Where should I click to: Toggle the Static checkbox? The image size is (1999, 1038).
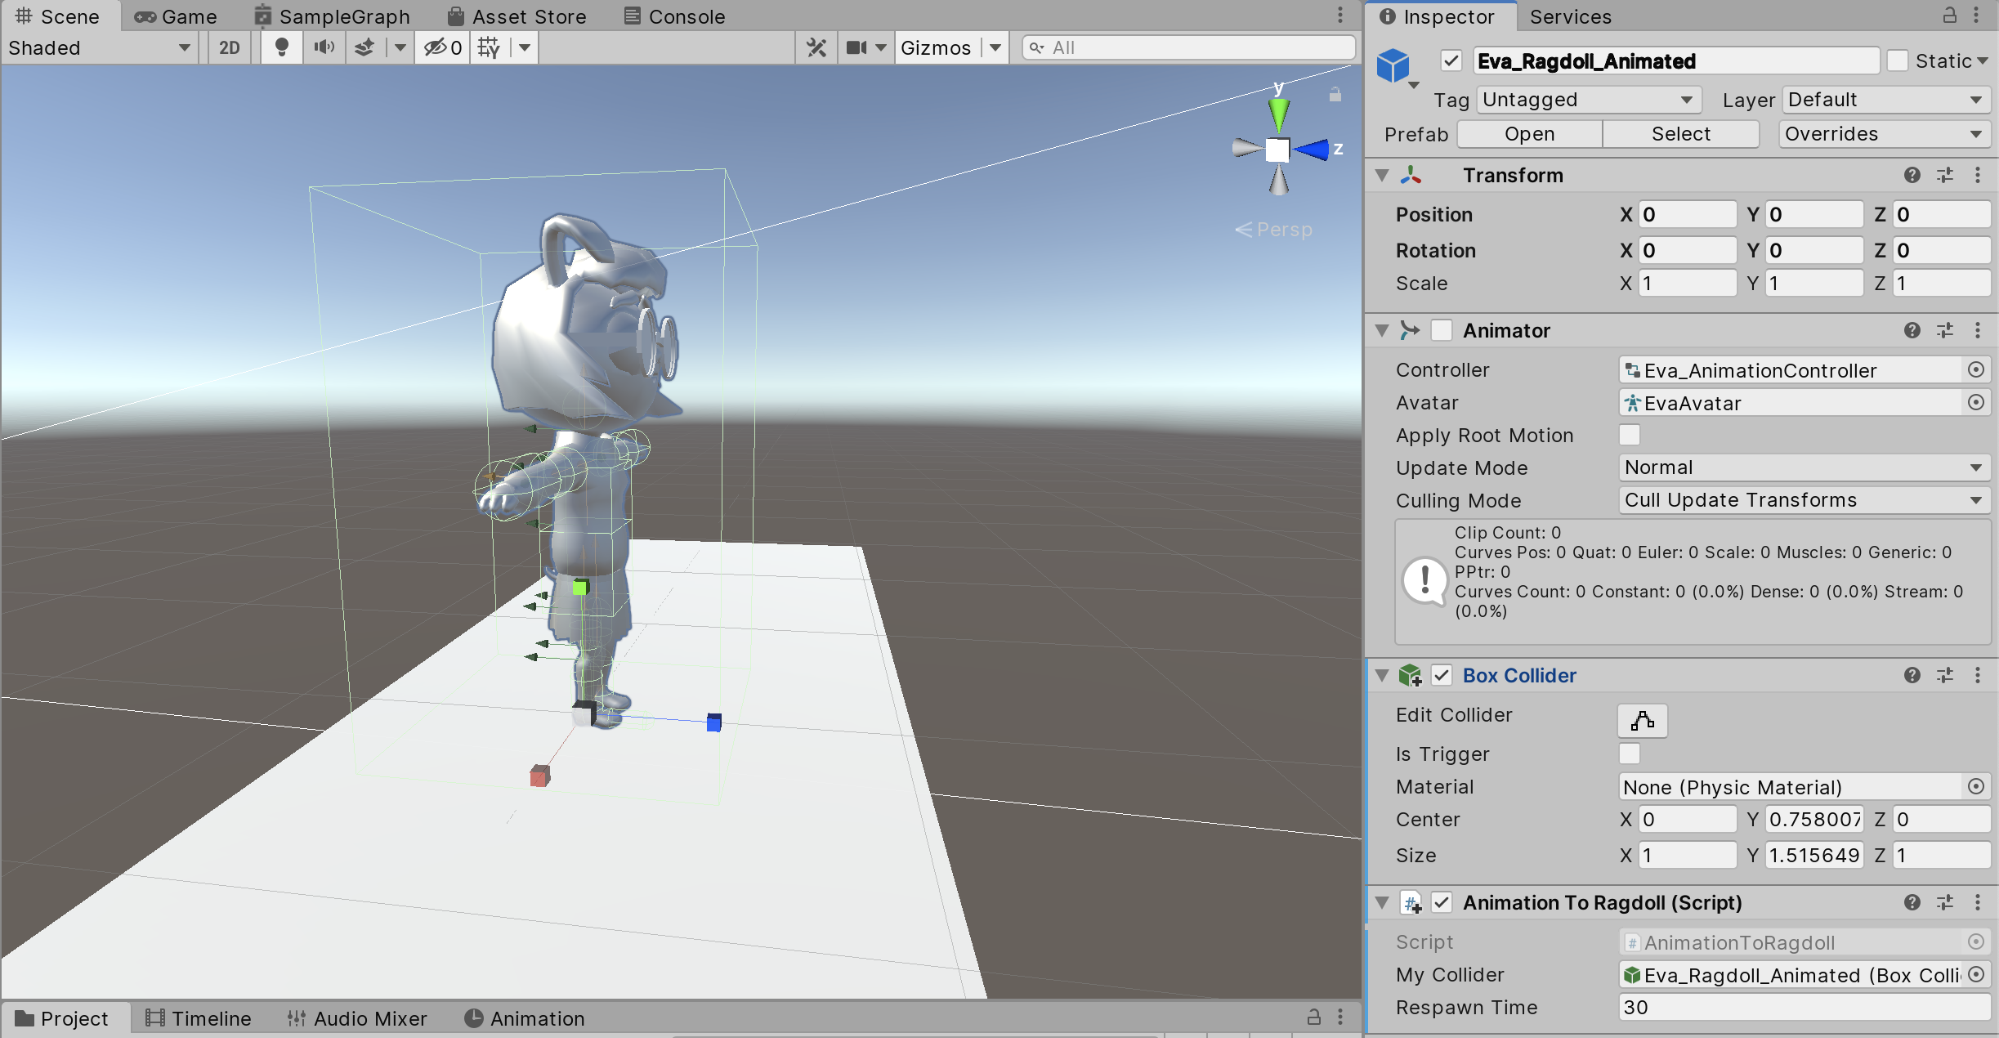(x=1897, y=61)
